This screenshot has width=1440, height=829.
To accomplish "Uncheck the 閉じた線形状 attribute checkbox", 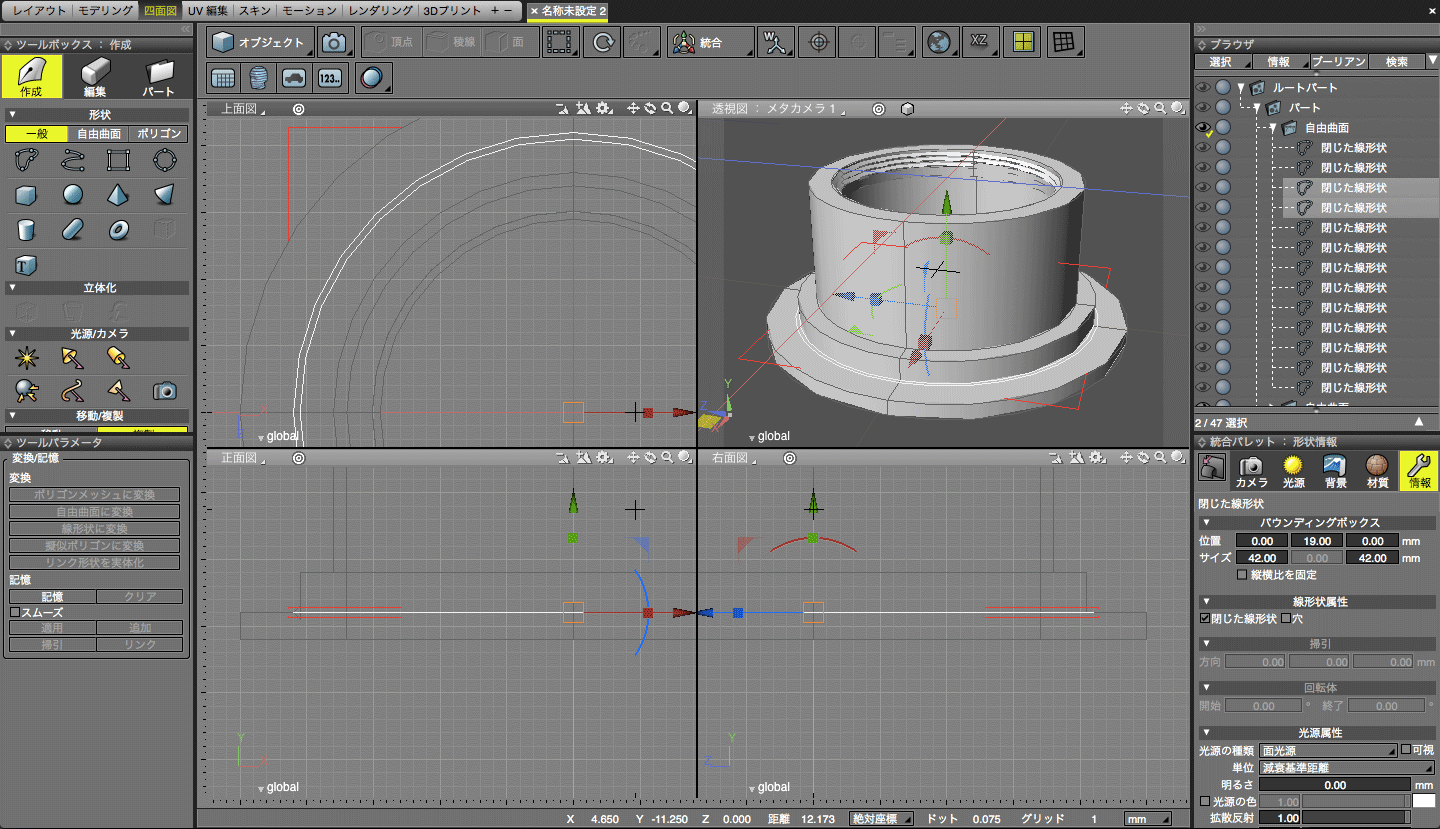I will click(1205, 619).
